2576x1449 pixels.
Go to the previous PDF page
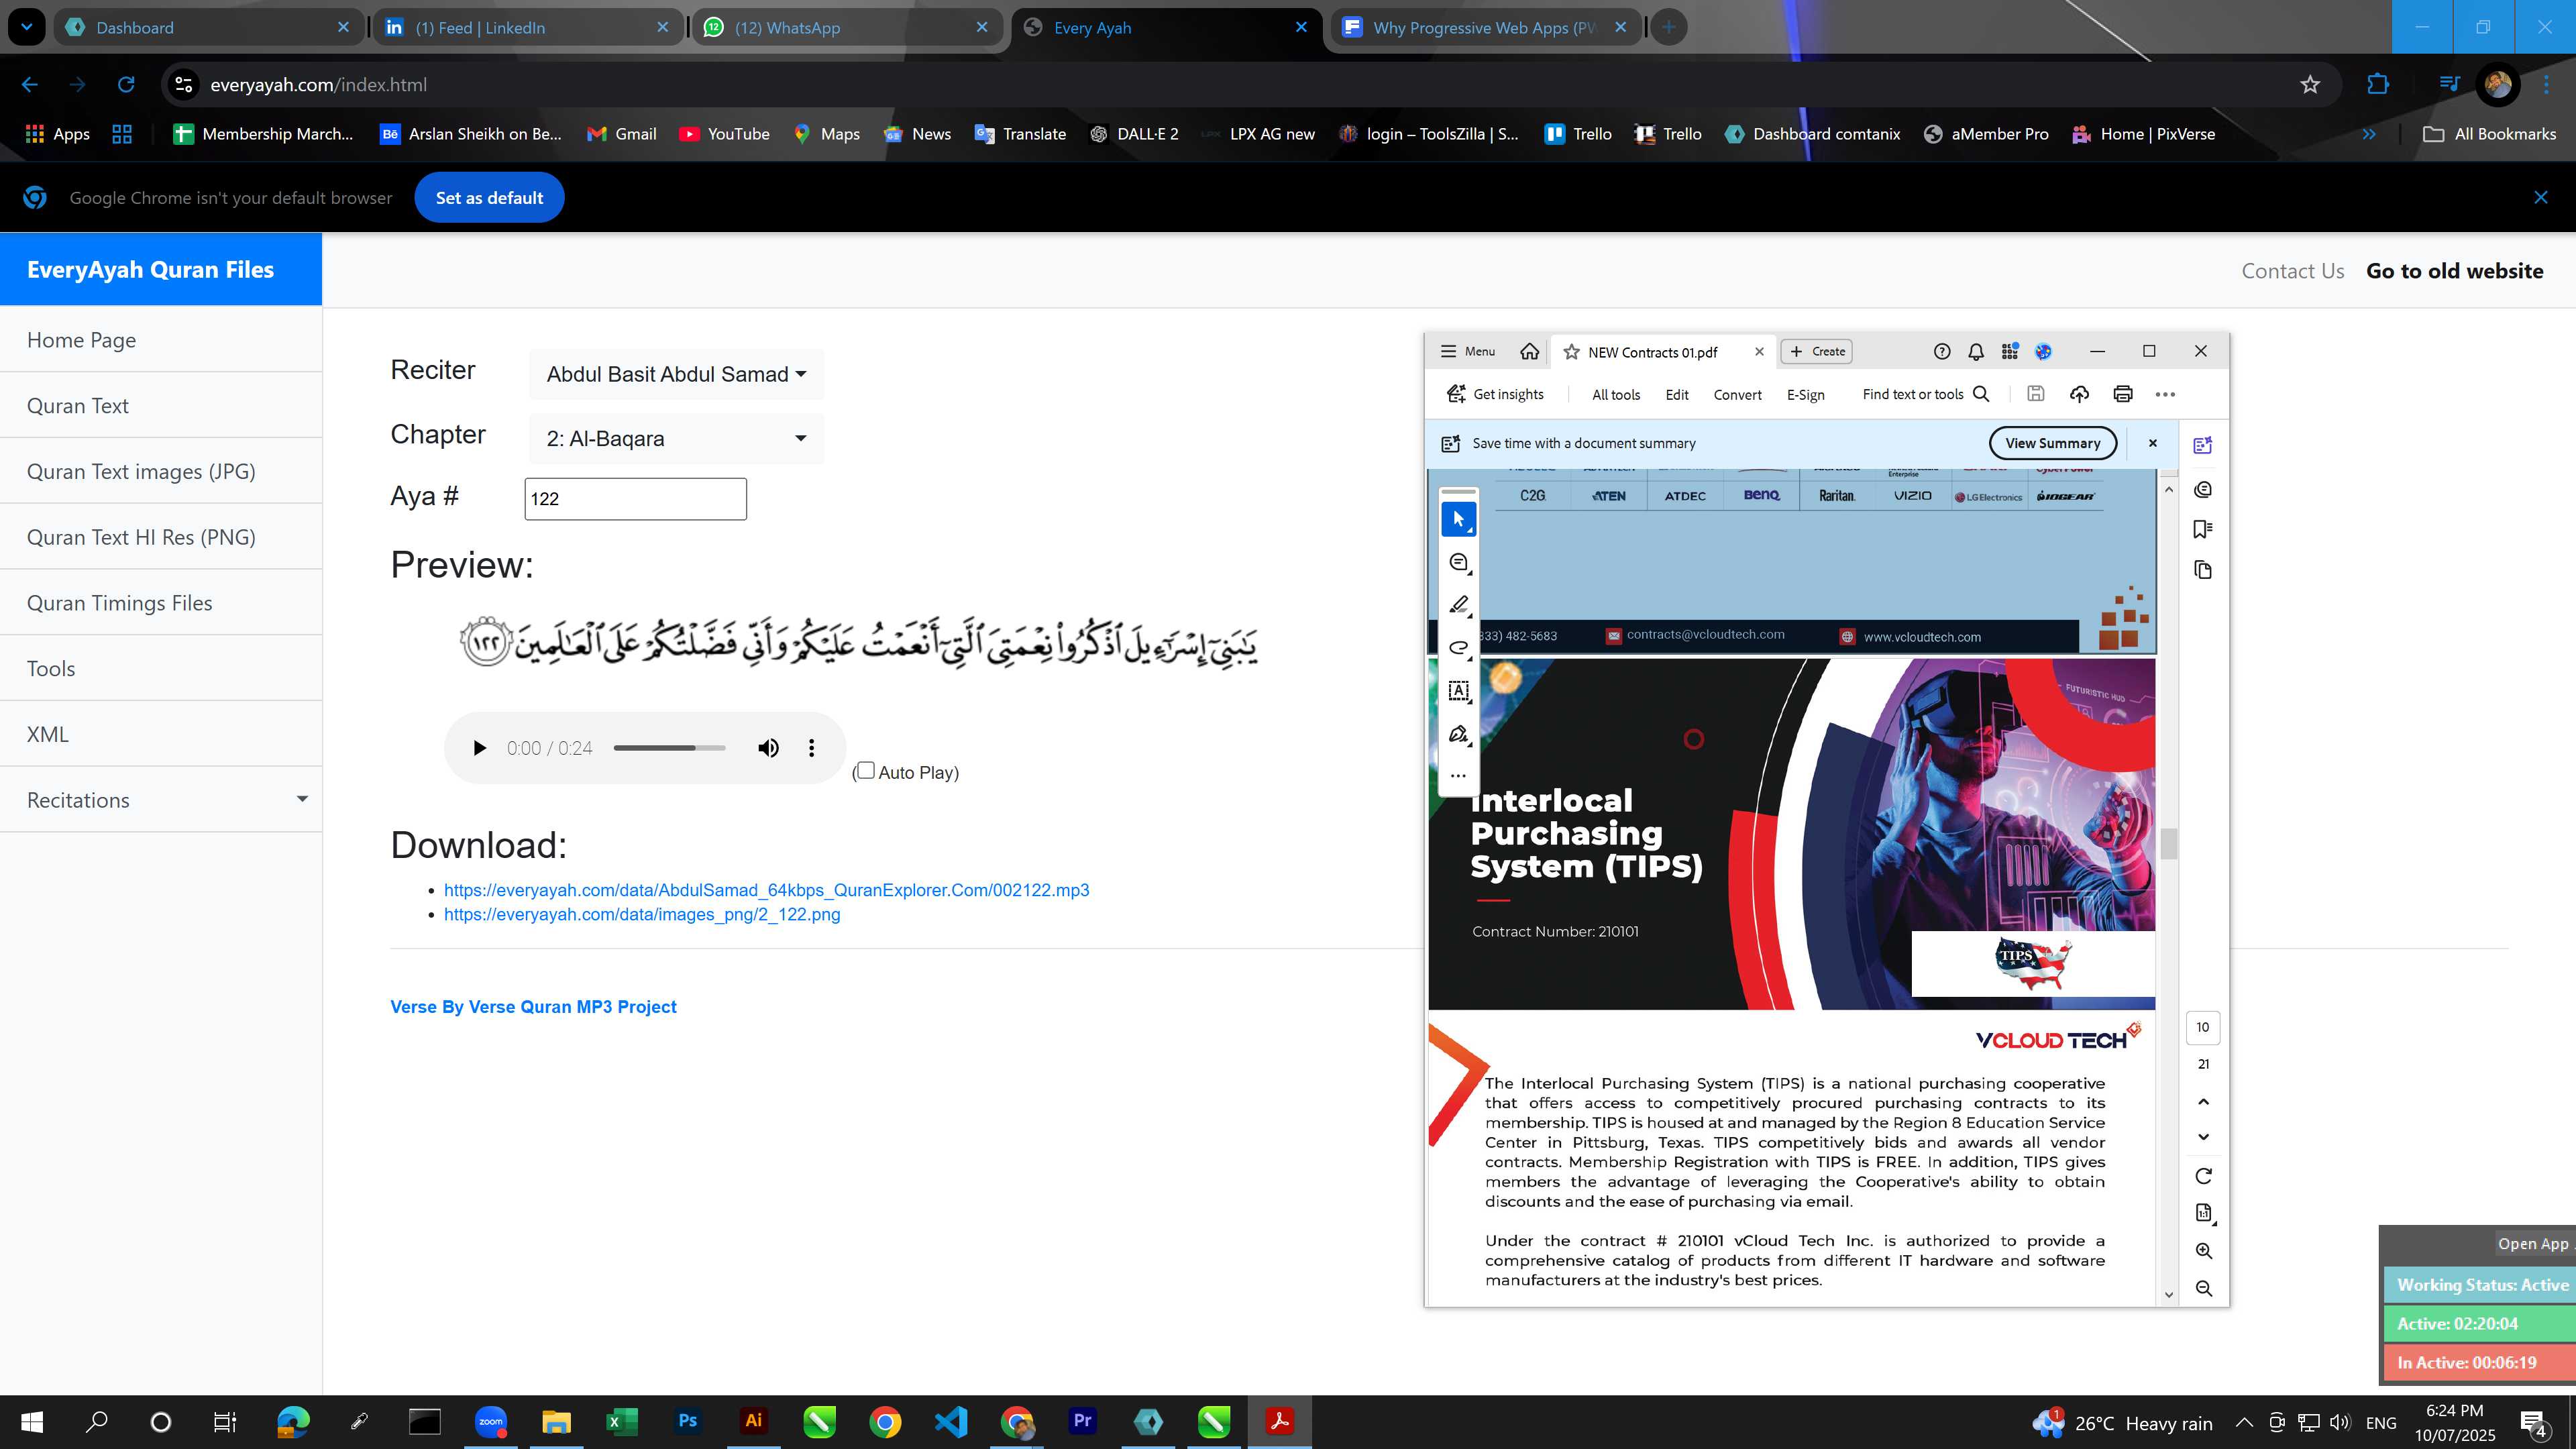pyautogui.click(x=2204, y=1102)
